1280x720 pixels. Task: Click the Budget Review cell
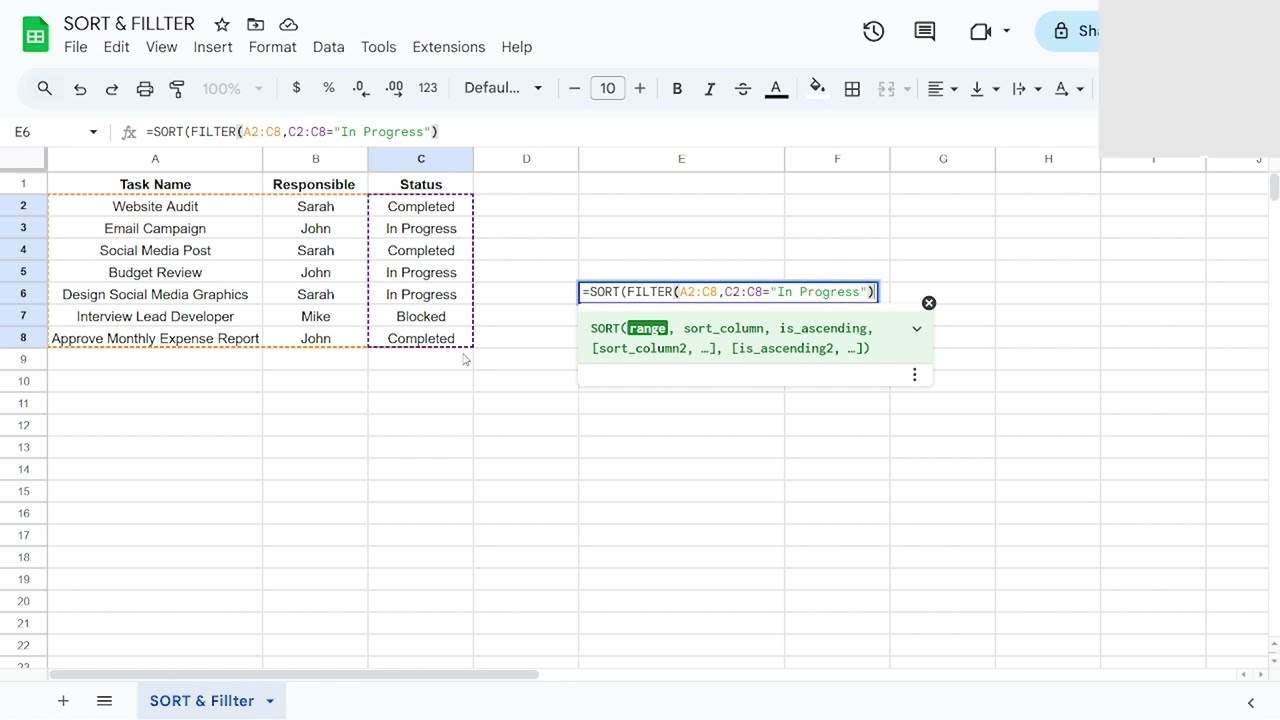tap(155, 272)
